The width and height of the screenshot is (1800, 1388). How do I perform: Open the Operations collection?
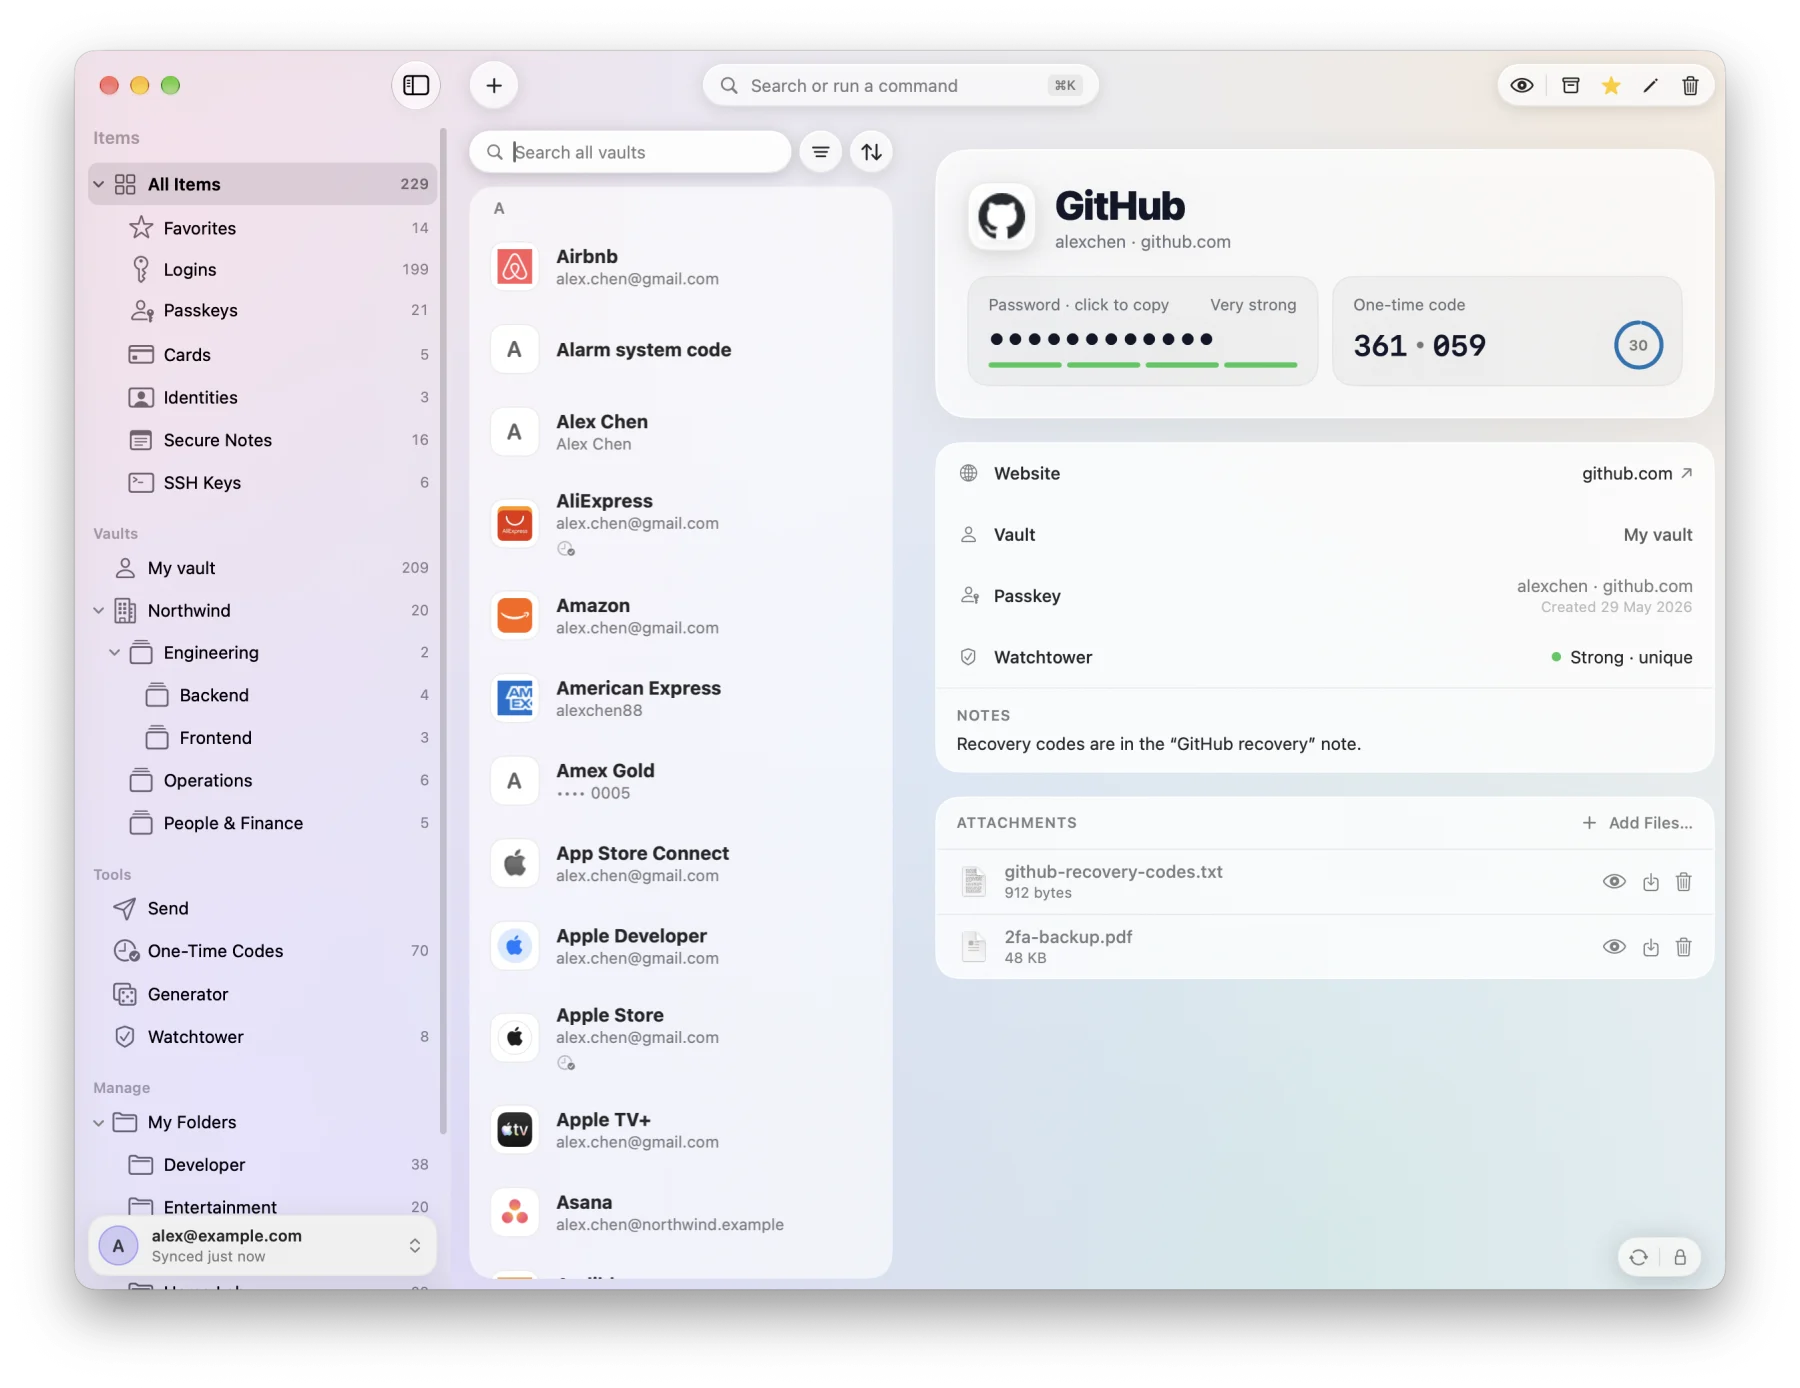coord(263,780)
